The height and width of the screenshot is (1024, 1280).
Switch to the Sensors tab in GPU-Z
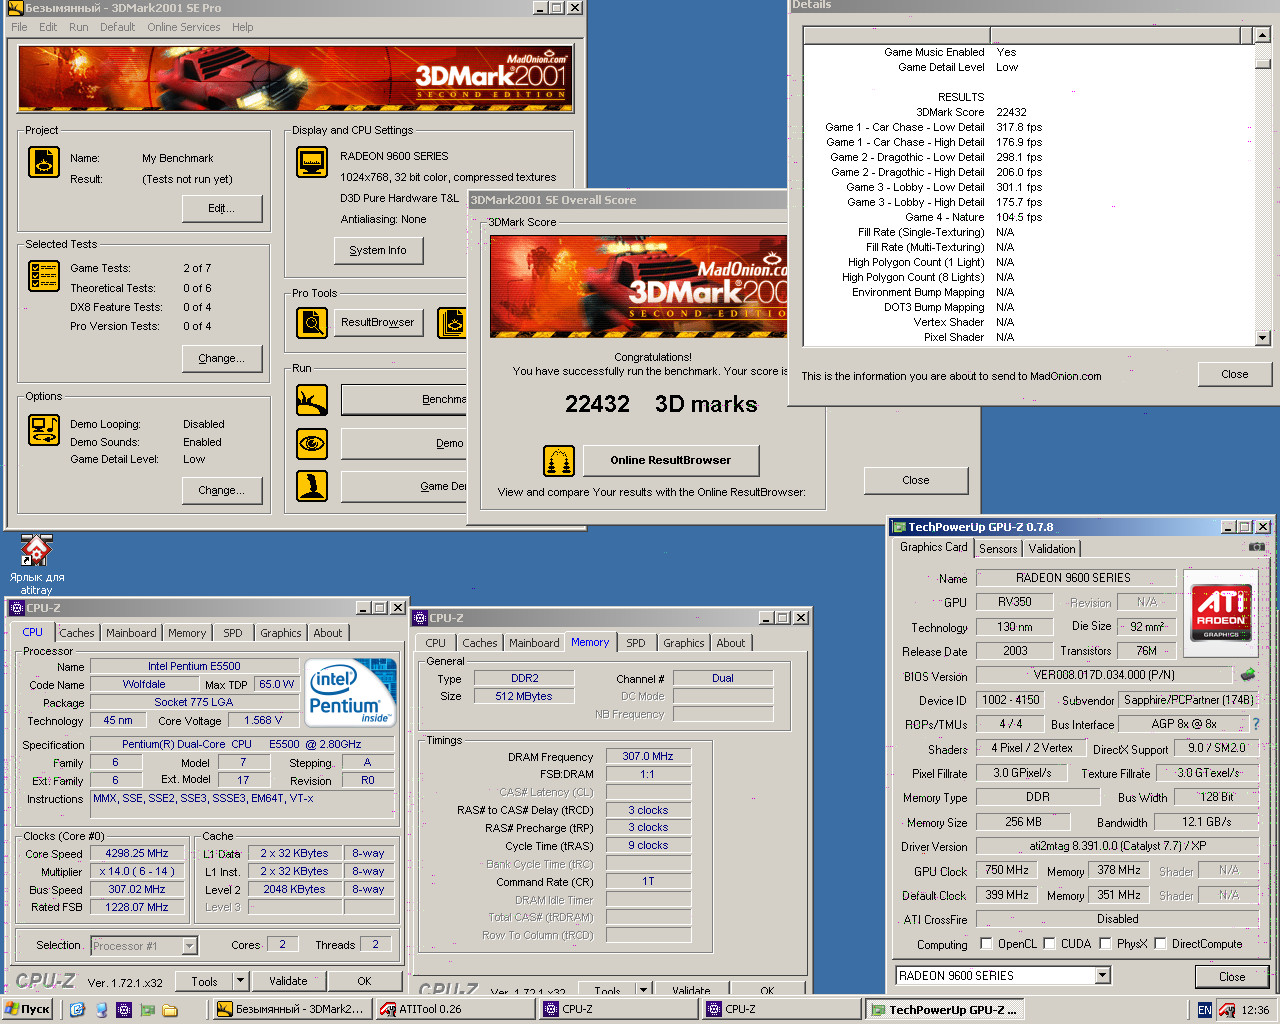tap(998, 548)
